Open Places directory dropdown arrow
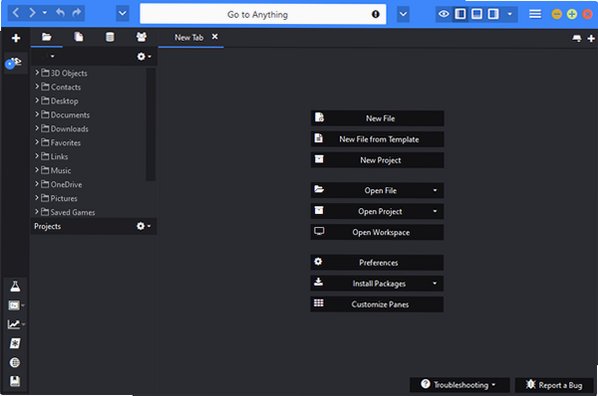 coord(52,56)
